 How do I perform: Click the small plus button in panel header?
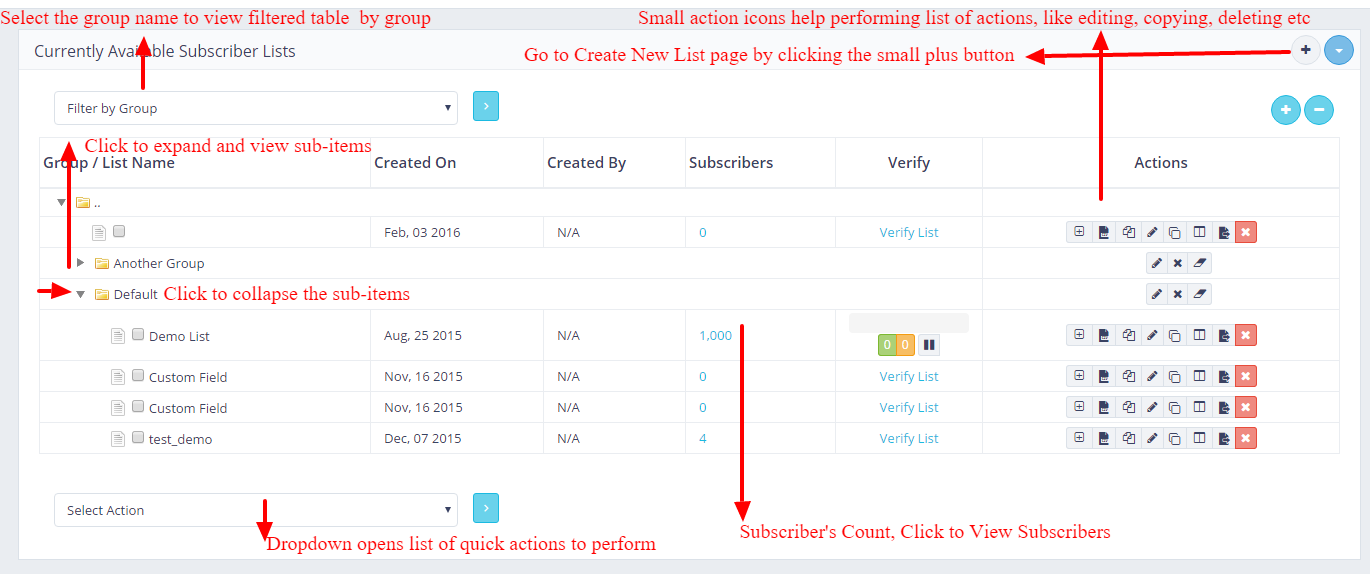tap(1305, 50)
